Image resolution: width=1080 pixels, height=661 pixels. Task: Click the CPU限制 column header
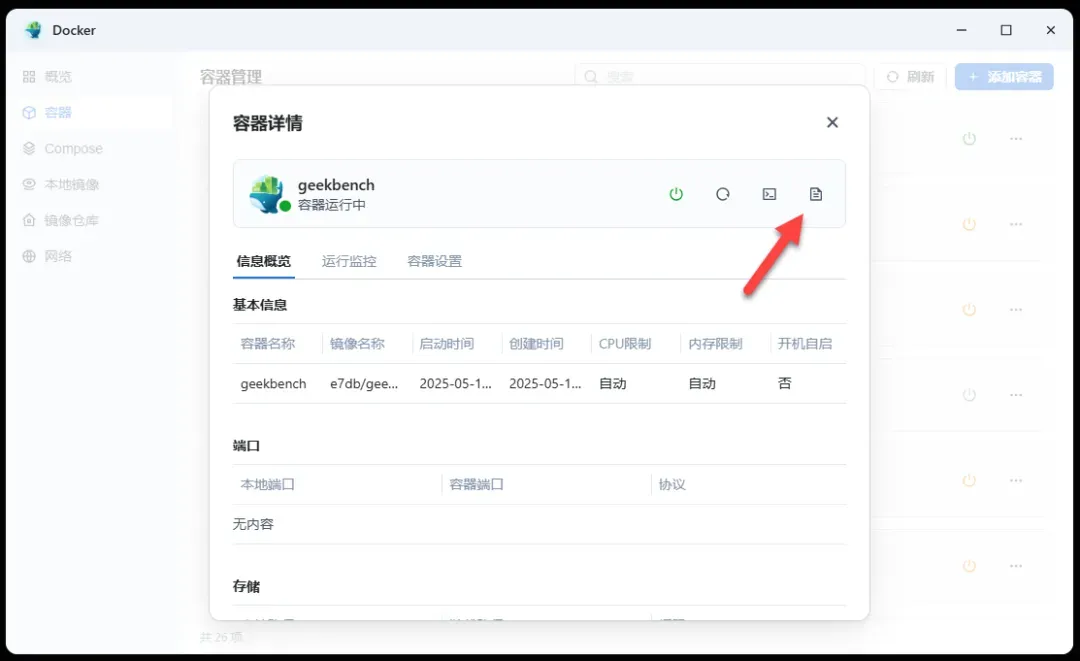tap(625, 344)
